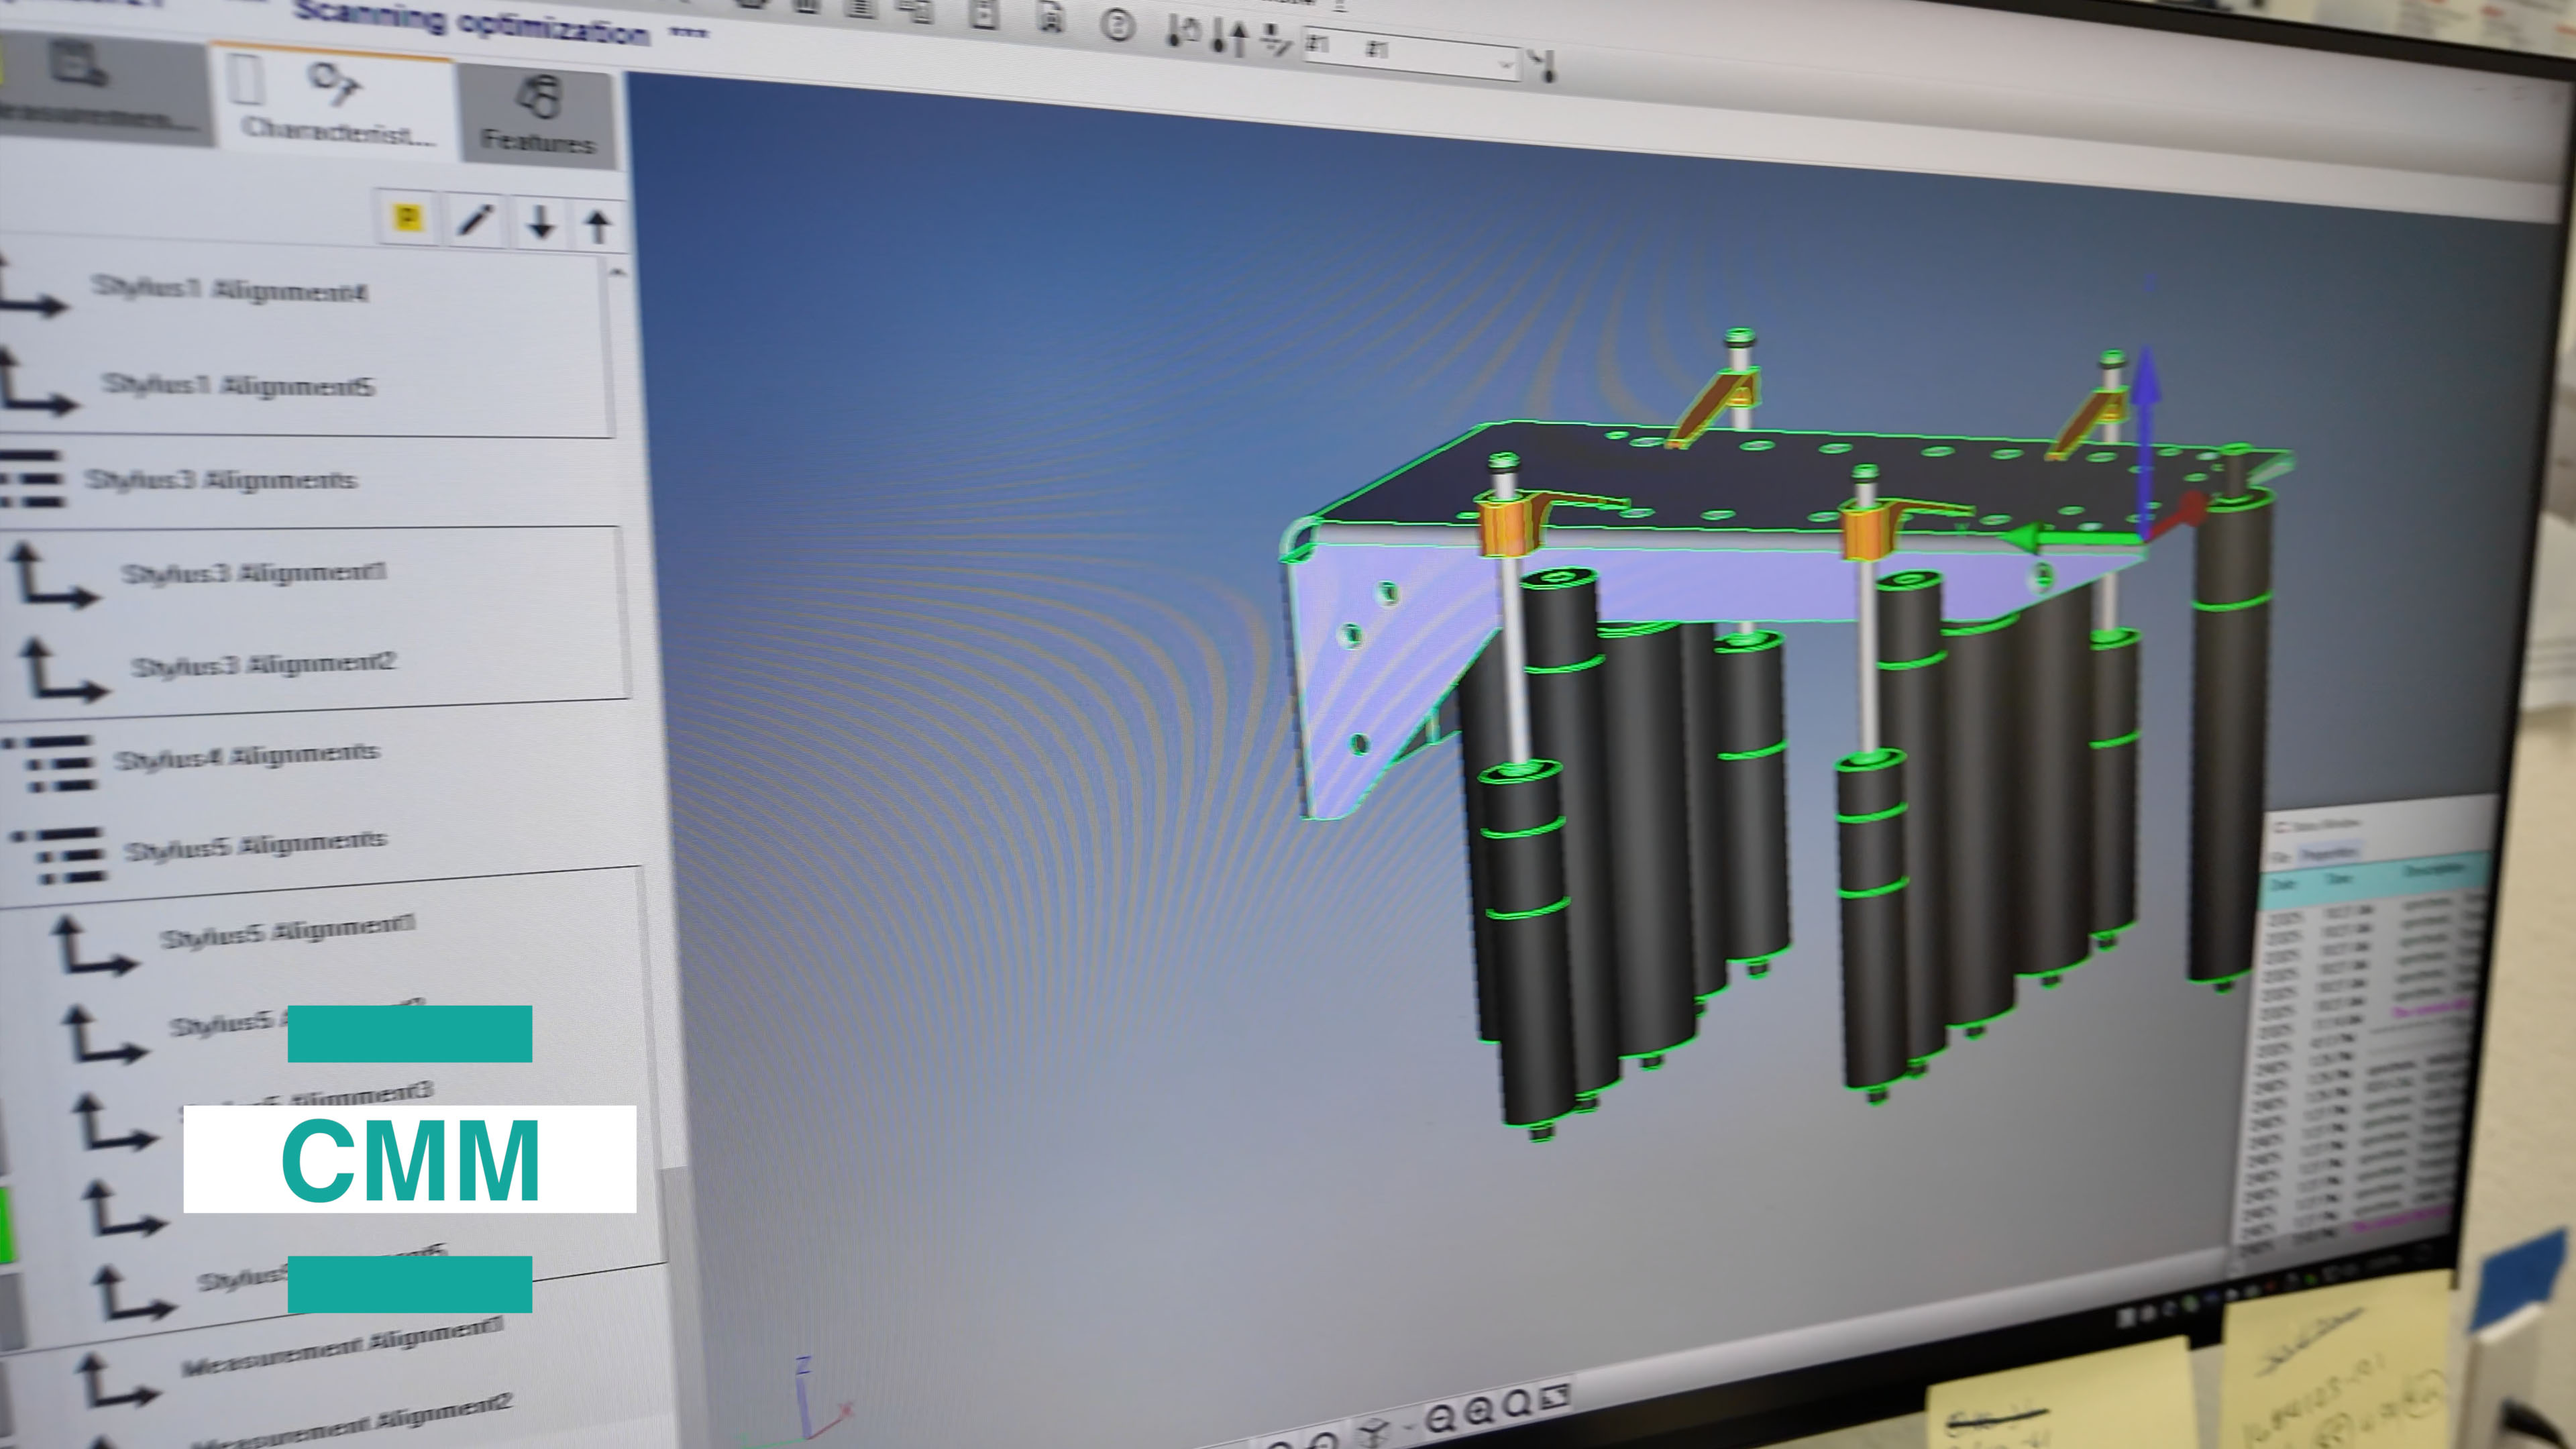Screen dimensions: 2576x1449
Task: Expand the Stylus4 Alignments group
Action: point(246,757)
